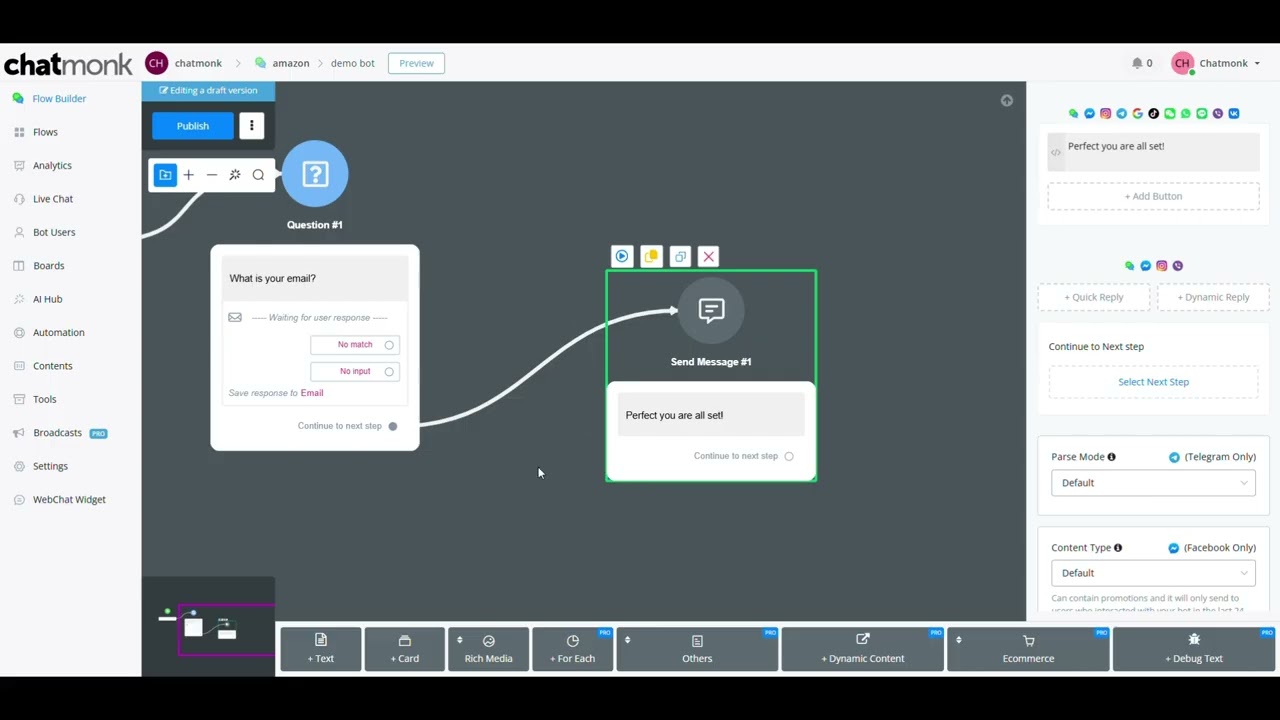Click + Add Button
The image size is (1280, 720).
pos(1153,196)
